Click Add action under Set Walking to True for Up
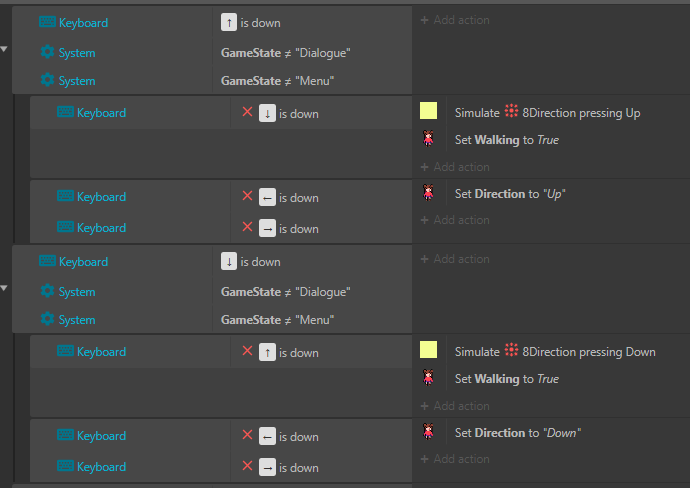This screenshot has height=488, width=690. point(455,167)
